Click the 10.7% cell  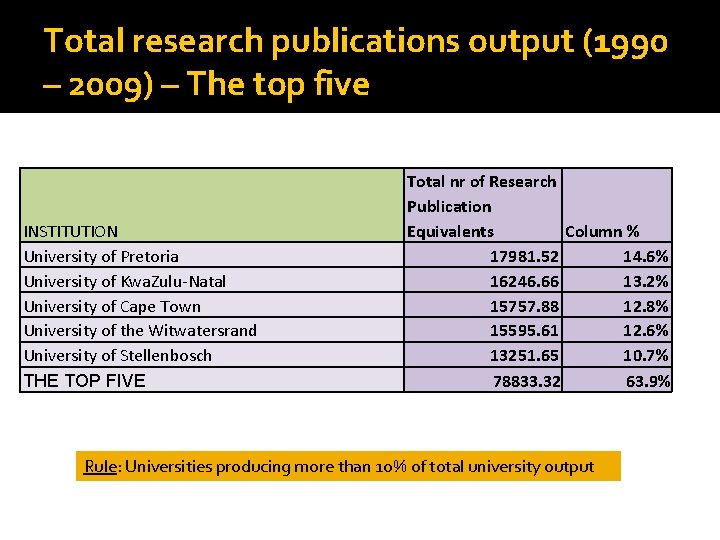pyautogui.click(x=617, y=354)
